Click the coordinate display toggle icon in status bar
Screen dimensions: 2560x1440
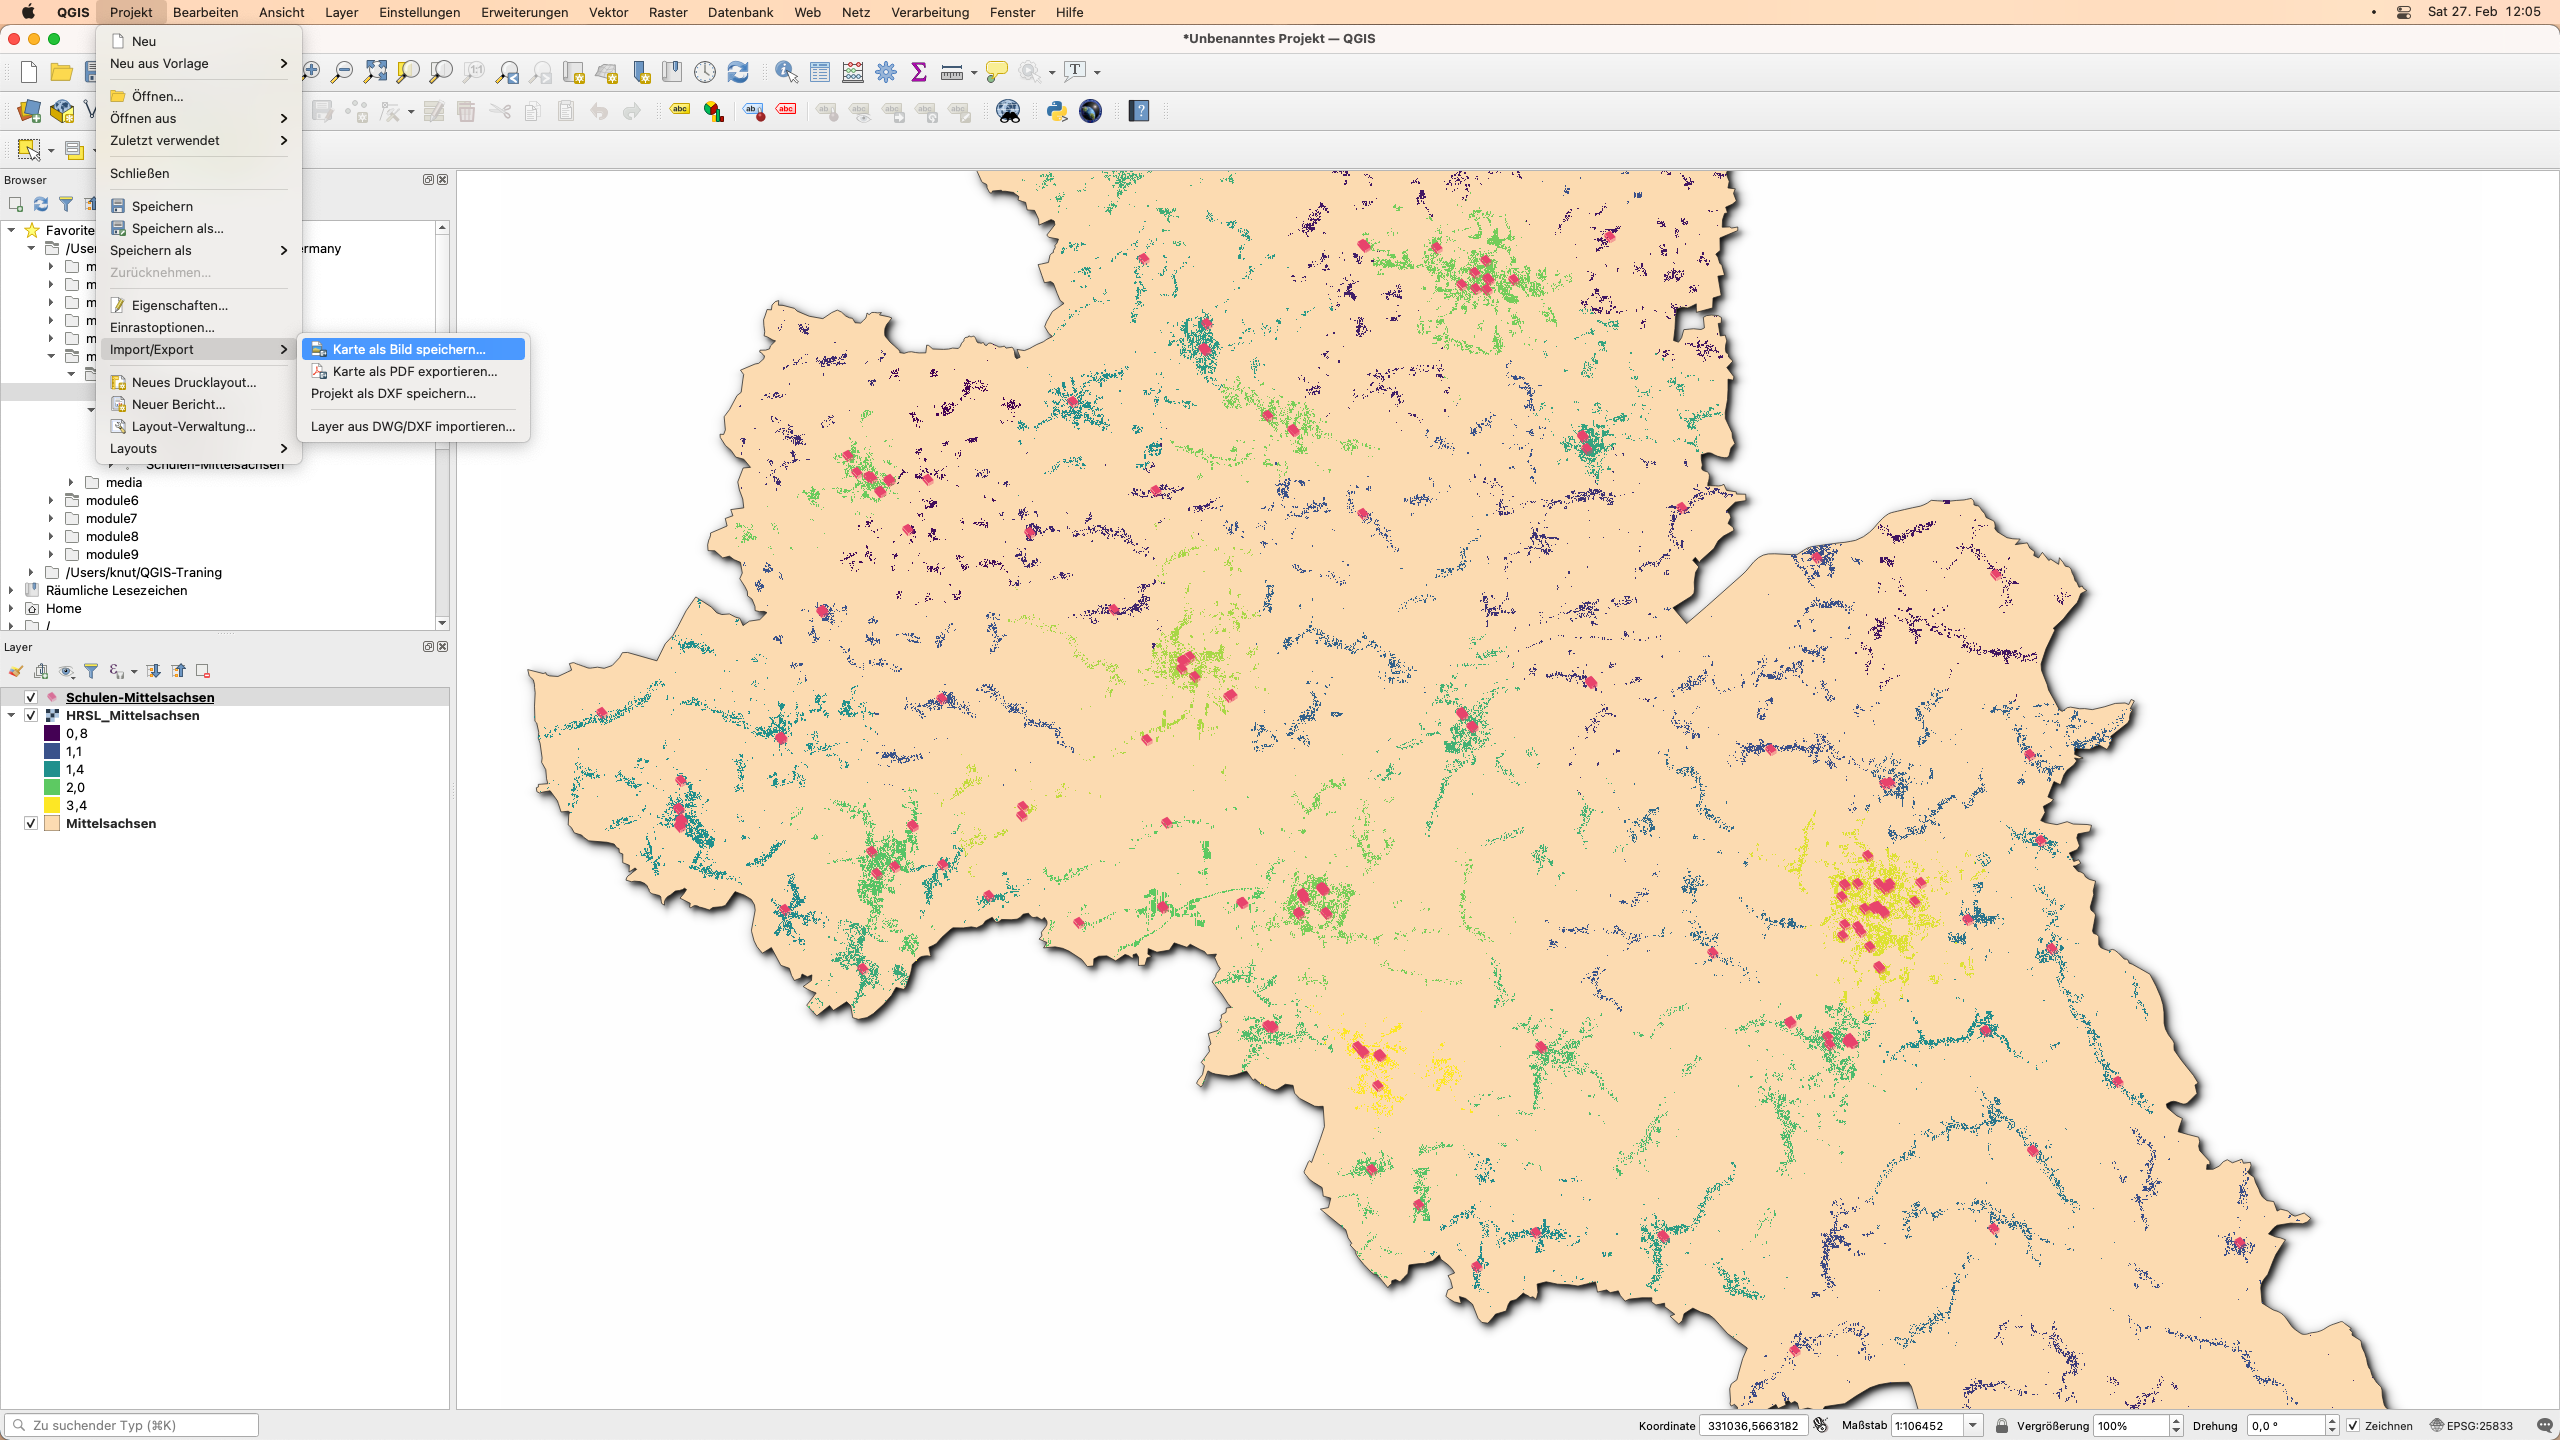pos(1821,1425)
